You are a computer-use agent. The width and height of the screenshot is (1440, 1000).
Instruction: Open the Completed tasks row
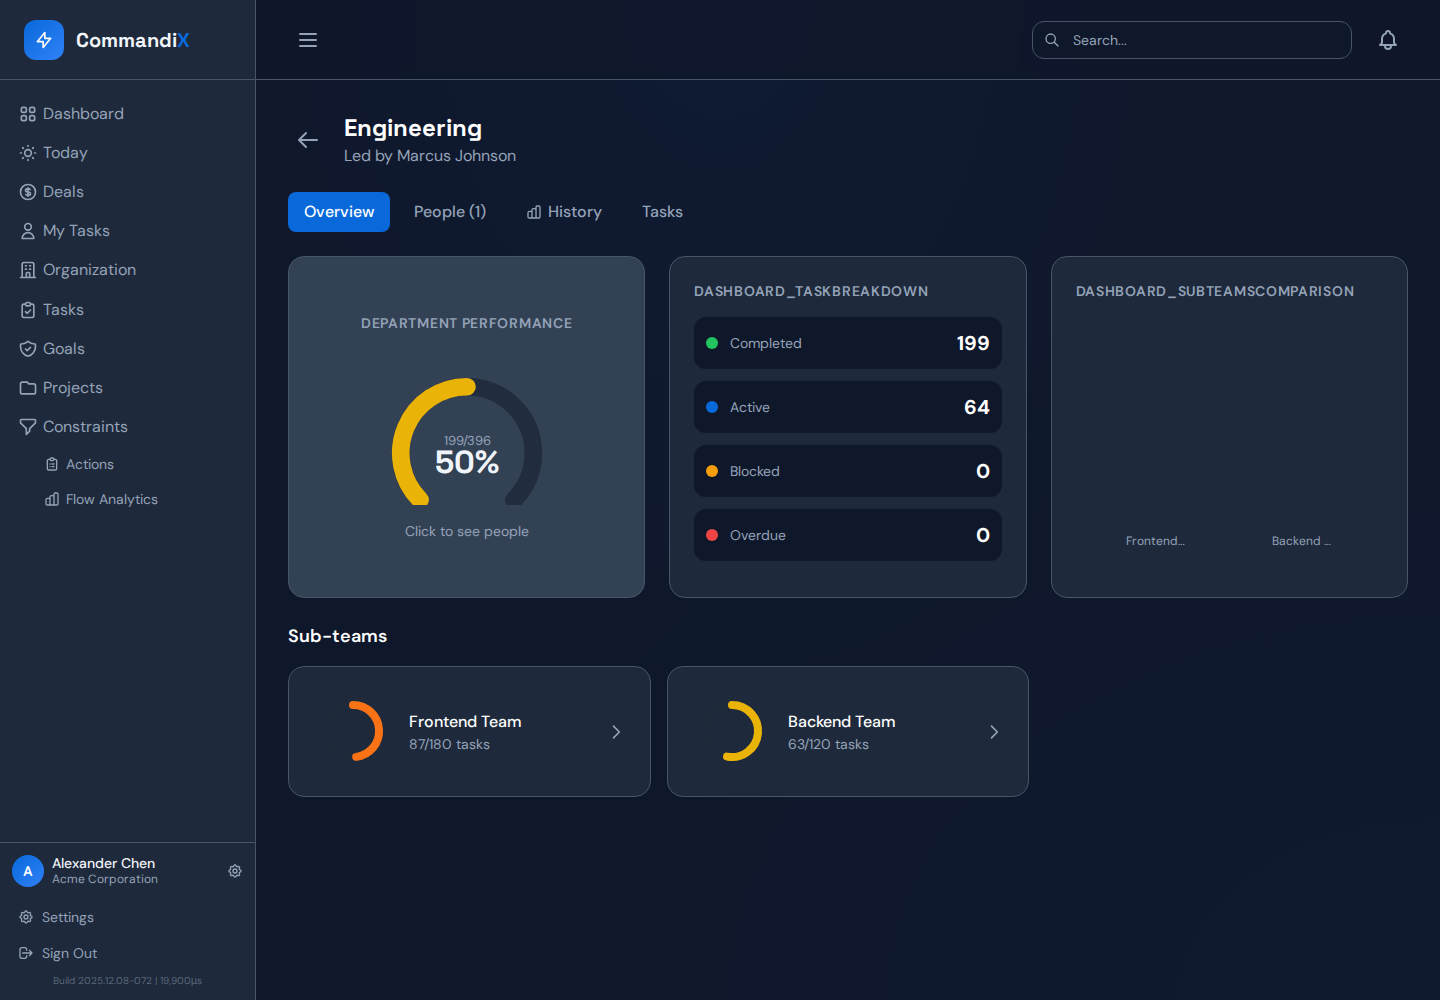coord(848,343)
